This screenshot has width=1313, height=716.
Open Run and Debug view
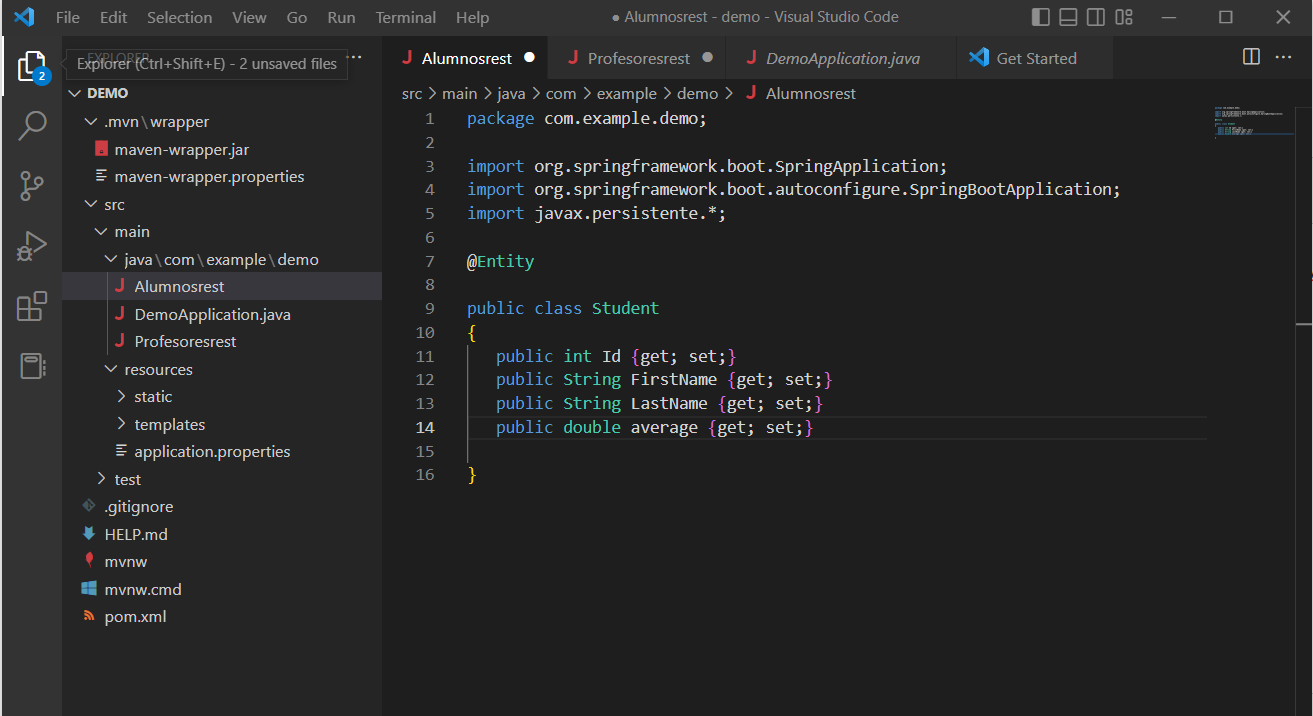point(32,246)
